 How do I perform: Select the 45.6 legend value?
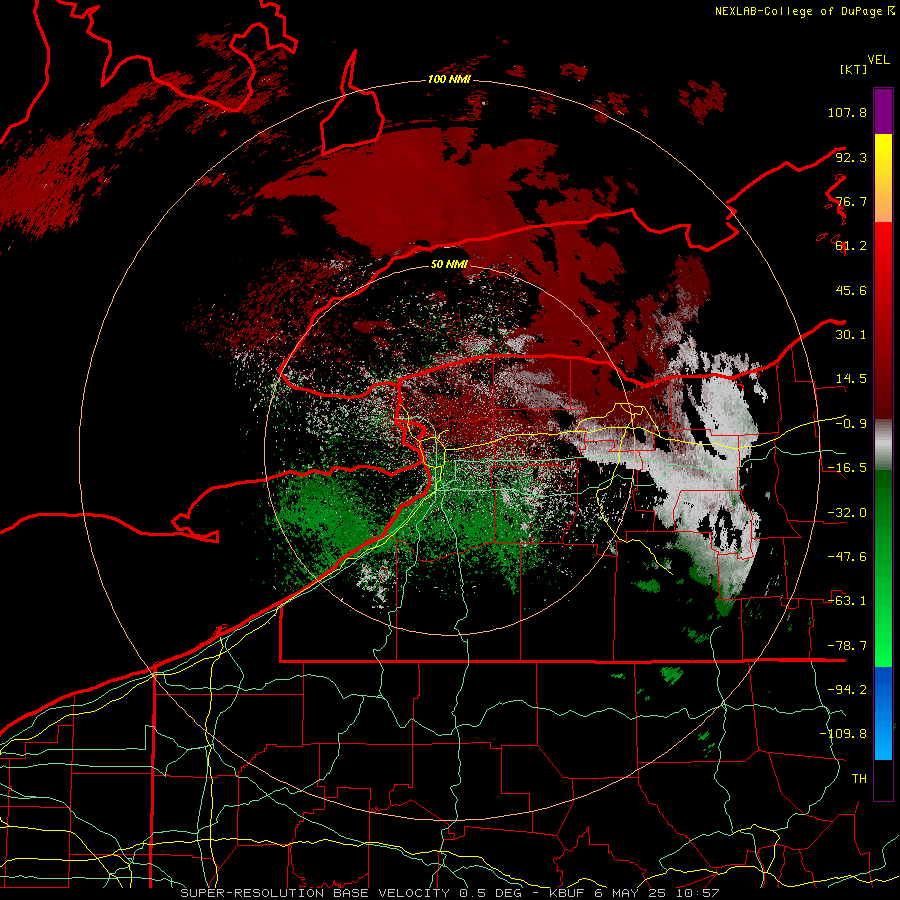coord(851,290)
